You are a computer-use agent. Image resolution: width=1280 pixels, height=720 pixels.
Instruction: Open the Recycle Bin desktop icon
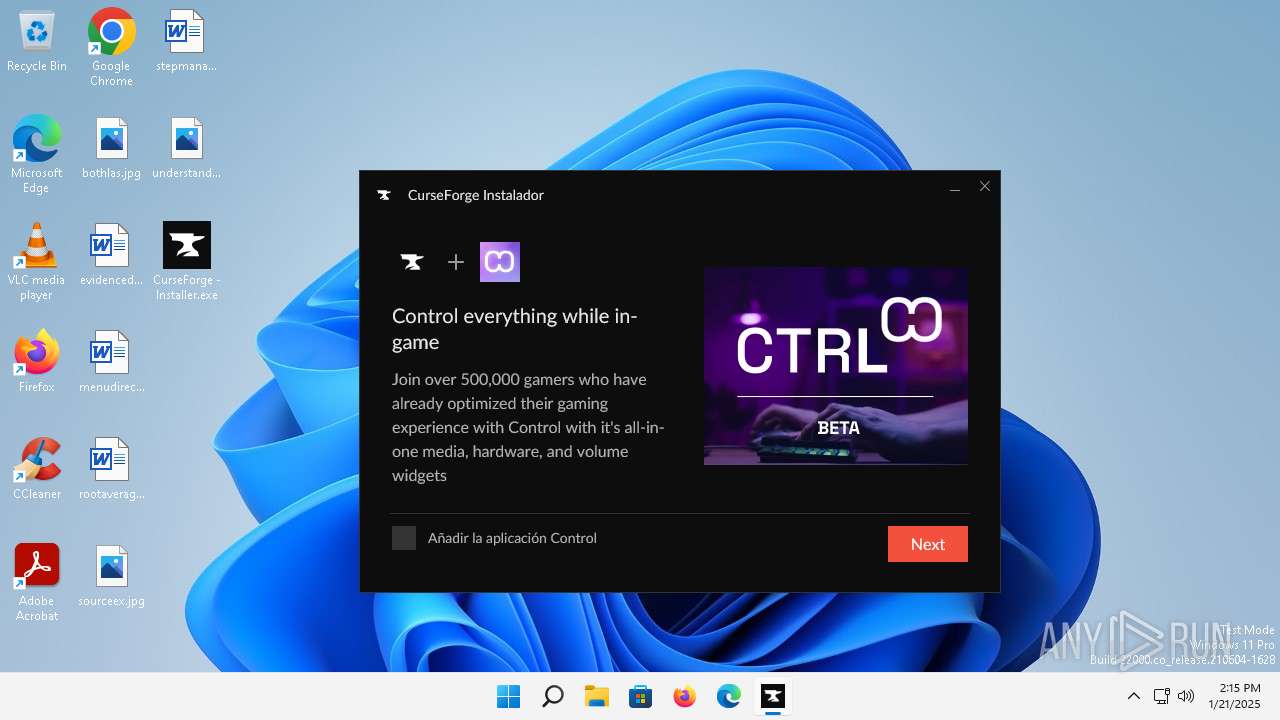[x=37, y=42]
